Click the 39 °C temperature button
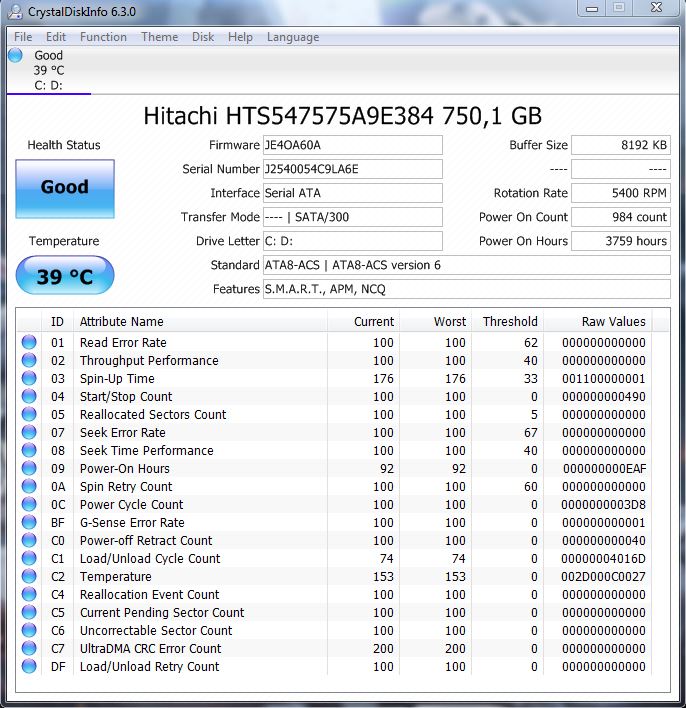Viewport: 686px width, 708px height. [x=65, y=277]
